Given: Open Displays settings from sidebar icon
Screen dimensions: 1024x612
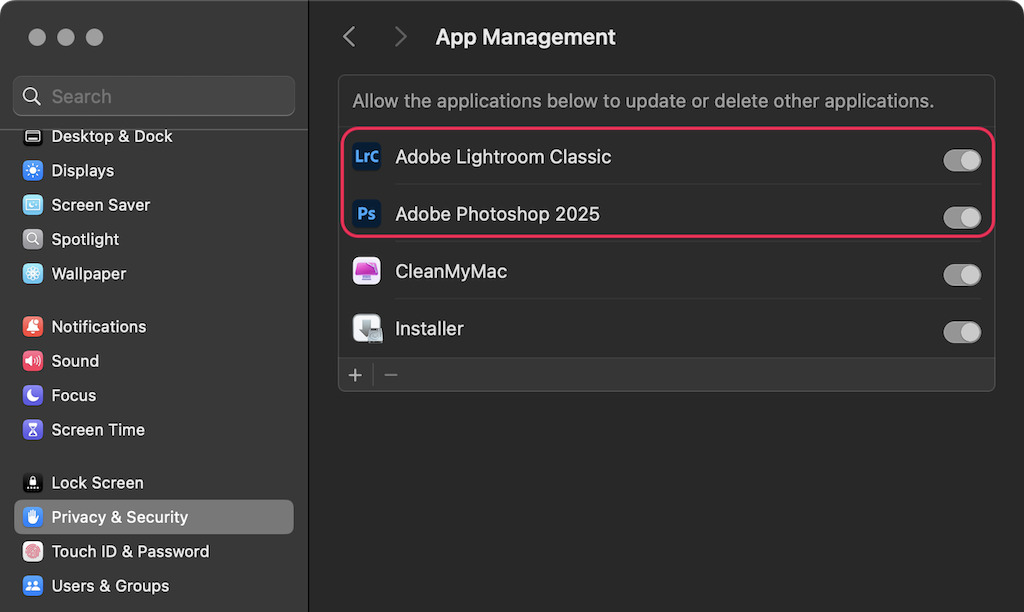Looking at the screenshot, I should coord(34,171).
